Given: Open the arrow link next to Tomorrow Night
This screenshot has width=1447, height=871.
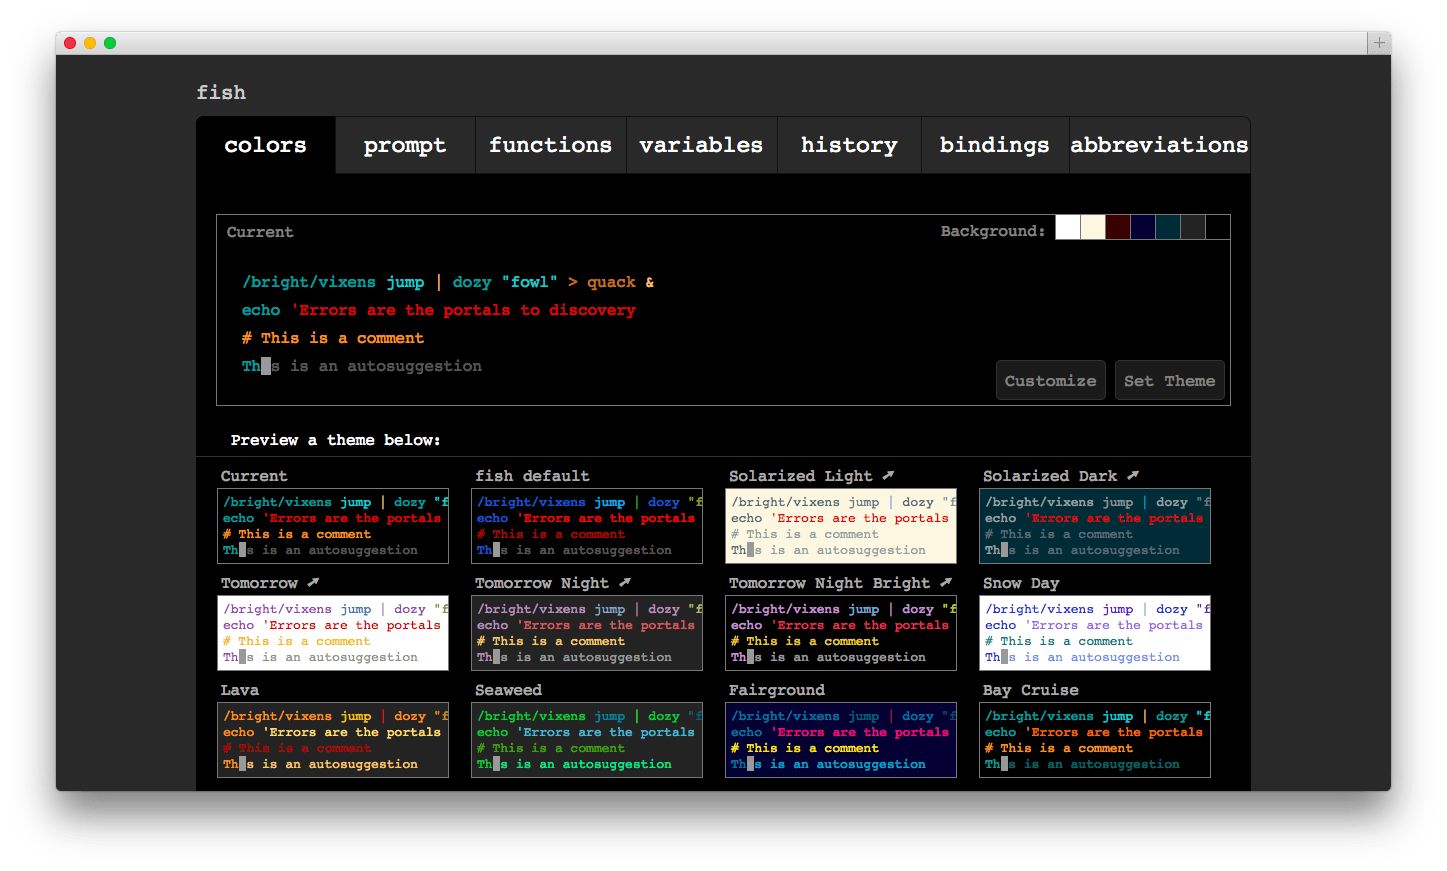Looking at the screenshot, I should point(625,582).
